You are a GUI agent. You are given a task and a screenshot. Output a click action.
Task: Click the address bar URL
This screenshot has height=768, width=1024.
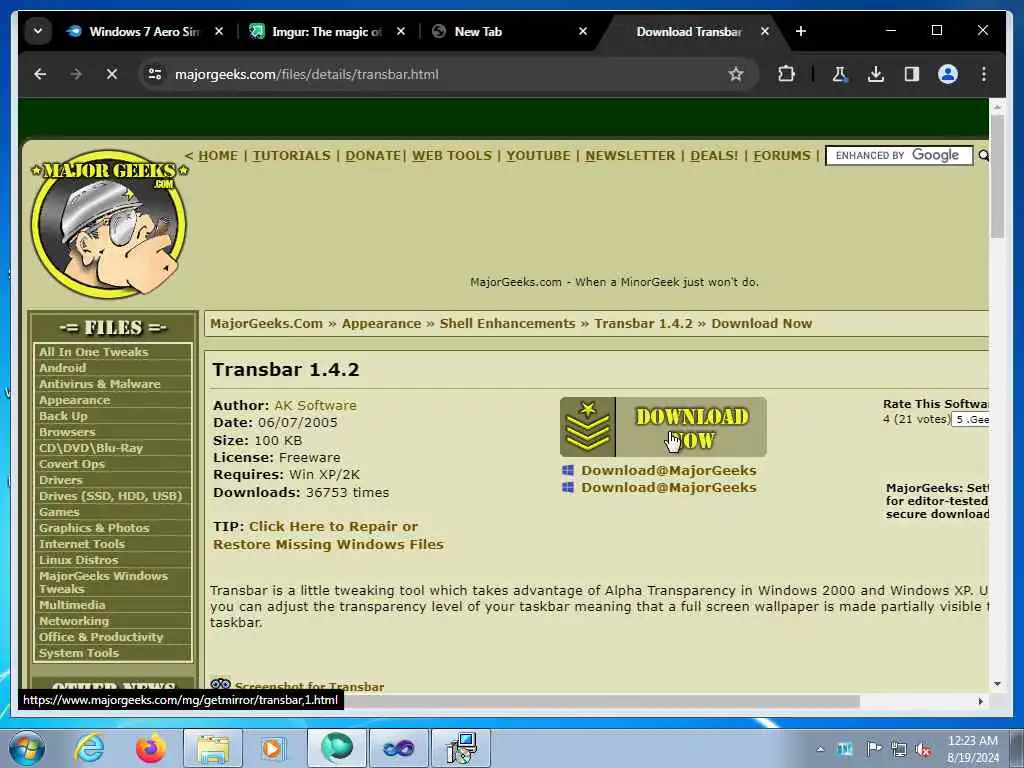coord(306,74)
